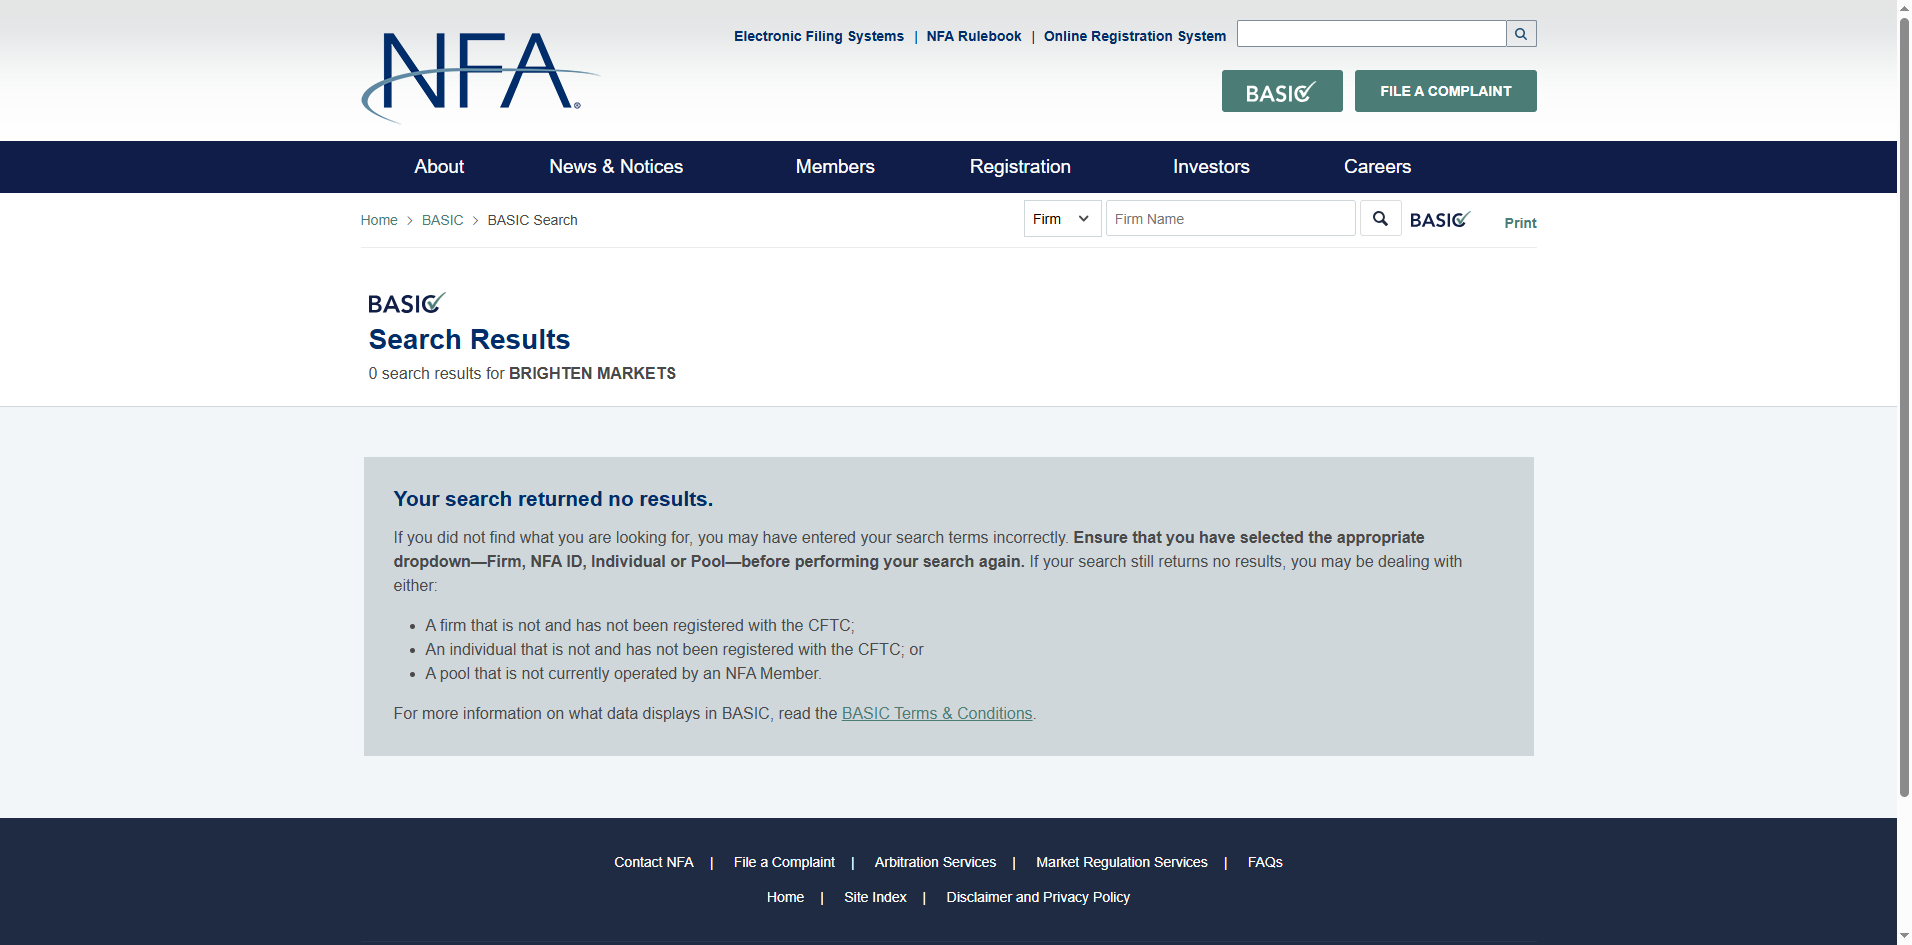Open the NFA Rulebook link

click(974, 36)
